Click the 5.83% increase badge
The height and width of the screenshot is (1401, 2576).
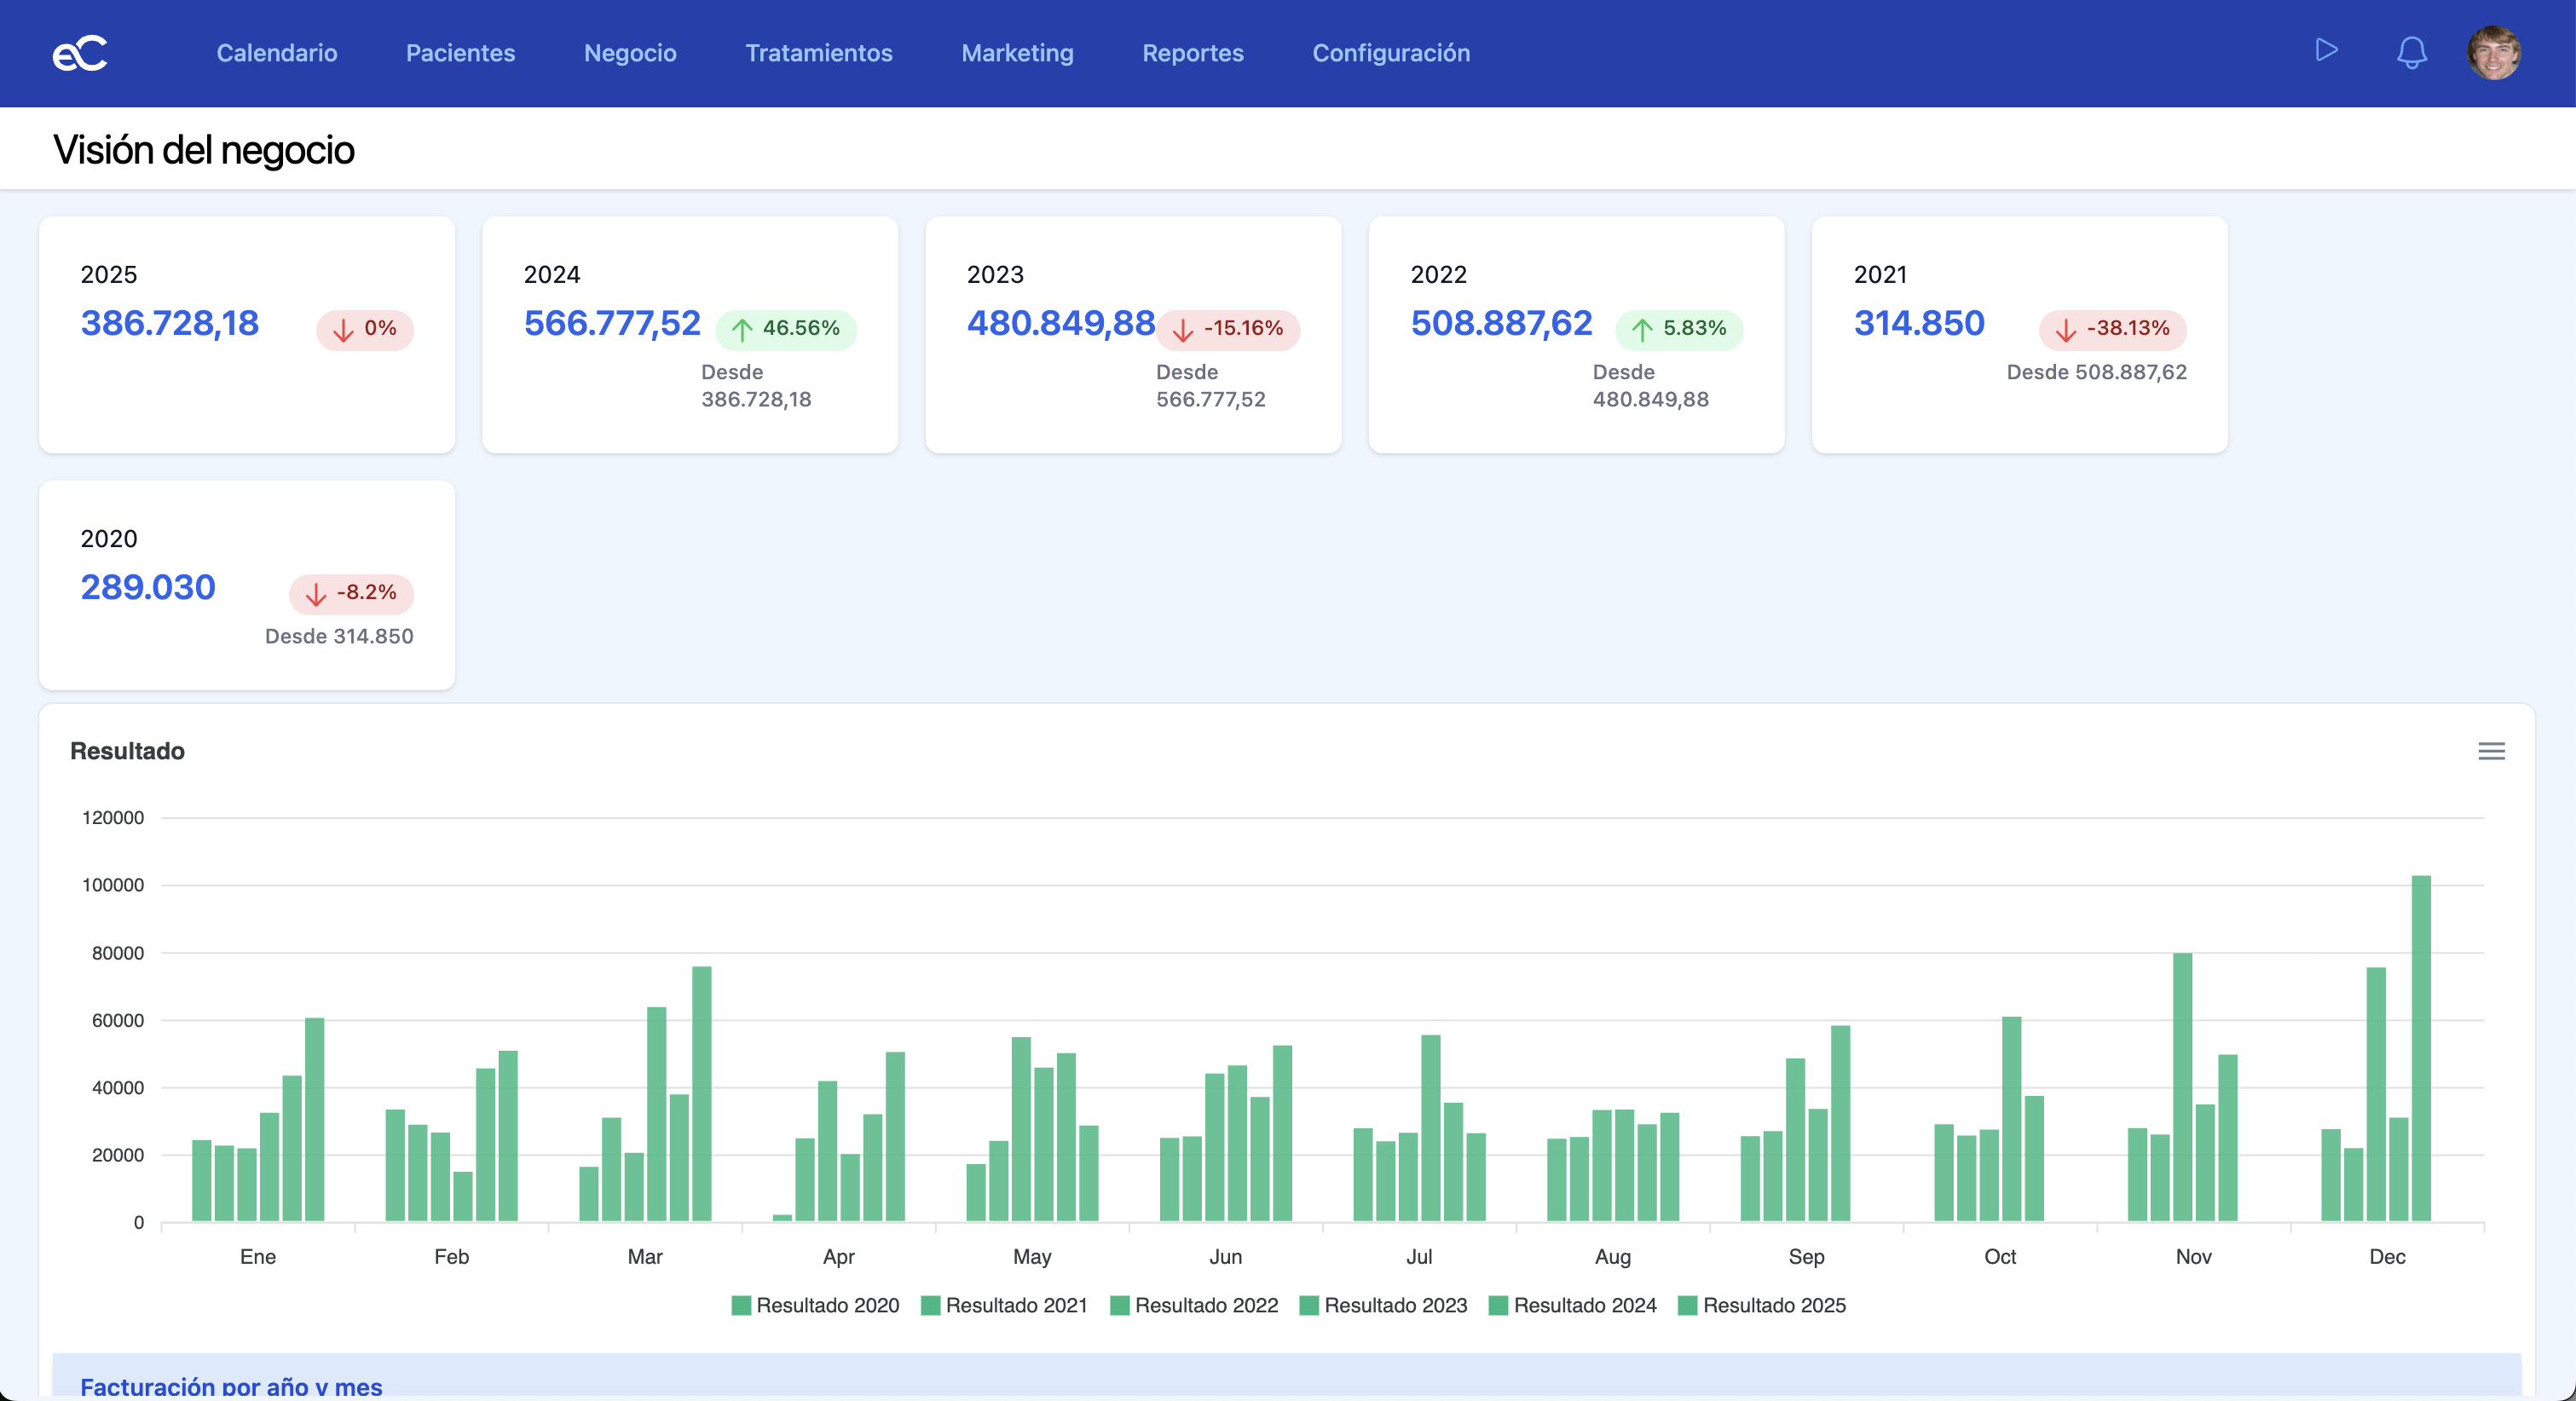tap(1678, 329)
